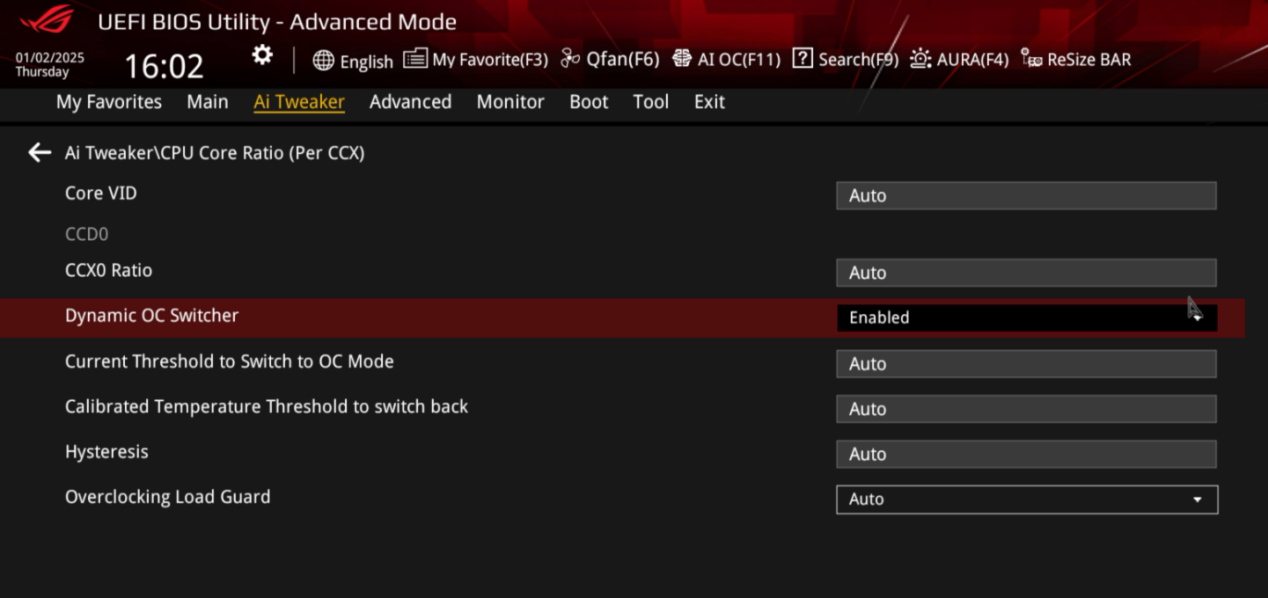1268x598 pixels.
Task: Launch AI OC (F11) guide
Action: pyautogui.click(x=726, y=60)
